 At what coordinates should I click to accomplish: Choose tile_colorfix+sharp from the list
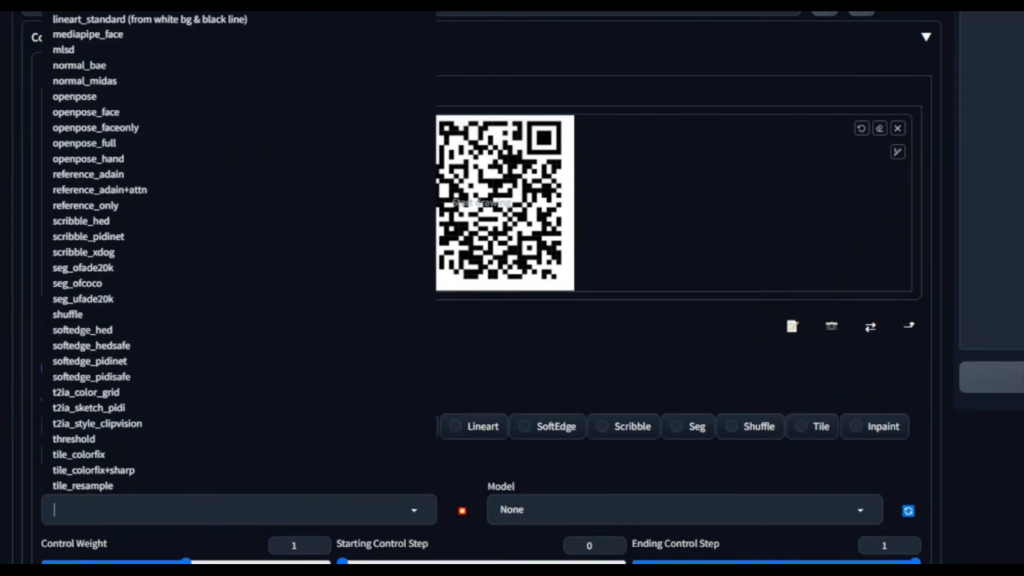[93, 470]
